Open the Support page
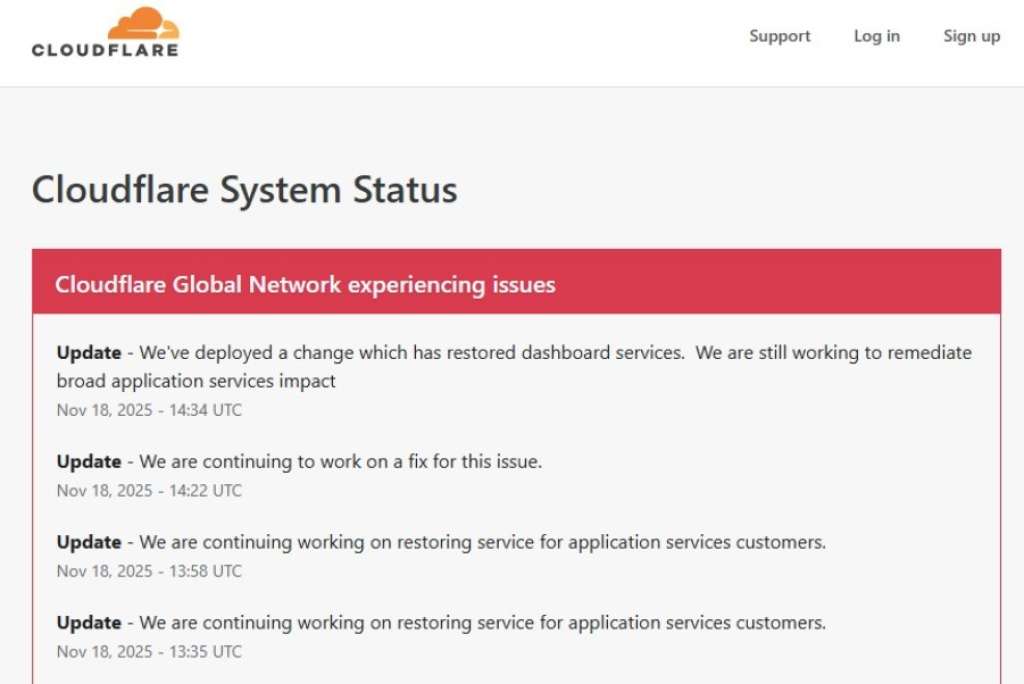The width and height of the screenshot is (1024, 684). point(780,36)
